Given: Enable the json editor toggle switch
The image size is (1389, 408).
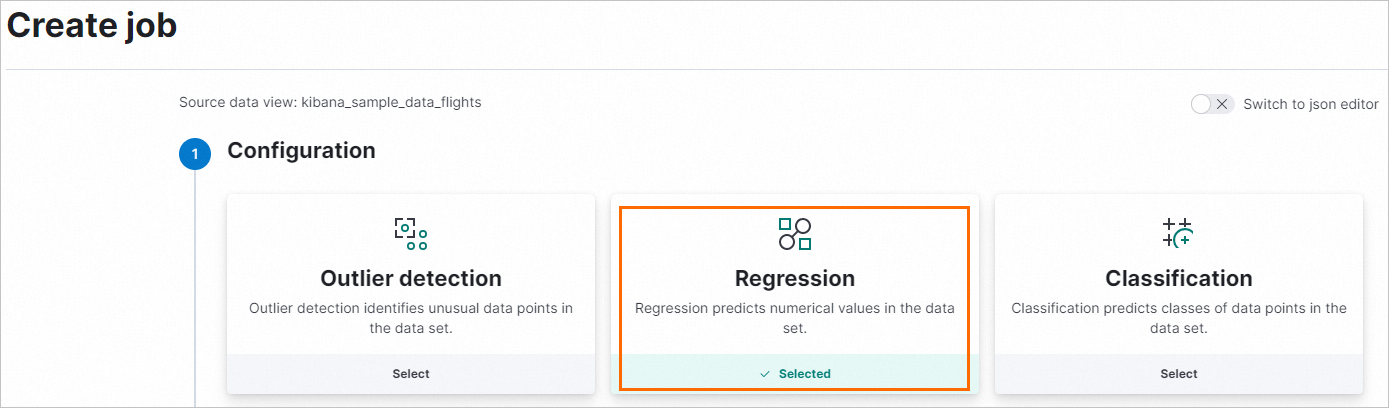Looking at the screenshot, I should (x=1213, y=104).
